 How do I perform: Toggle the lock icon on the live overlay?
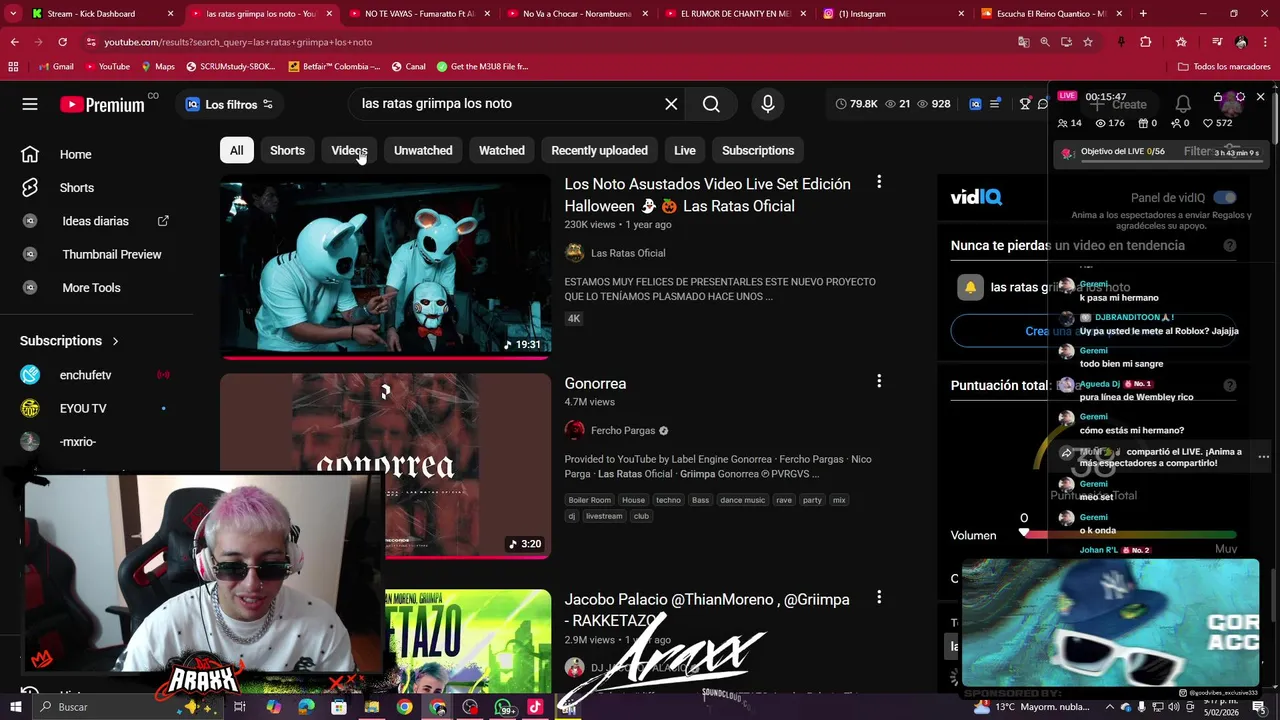pyautogui.click(x=1218, y=97)
